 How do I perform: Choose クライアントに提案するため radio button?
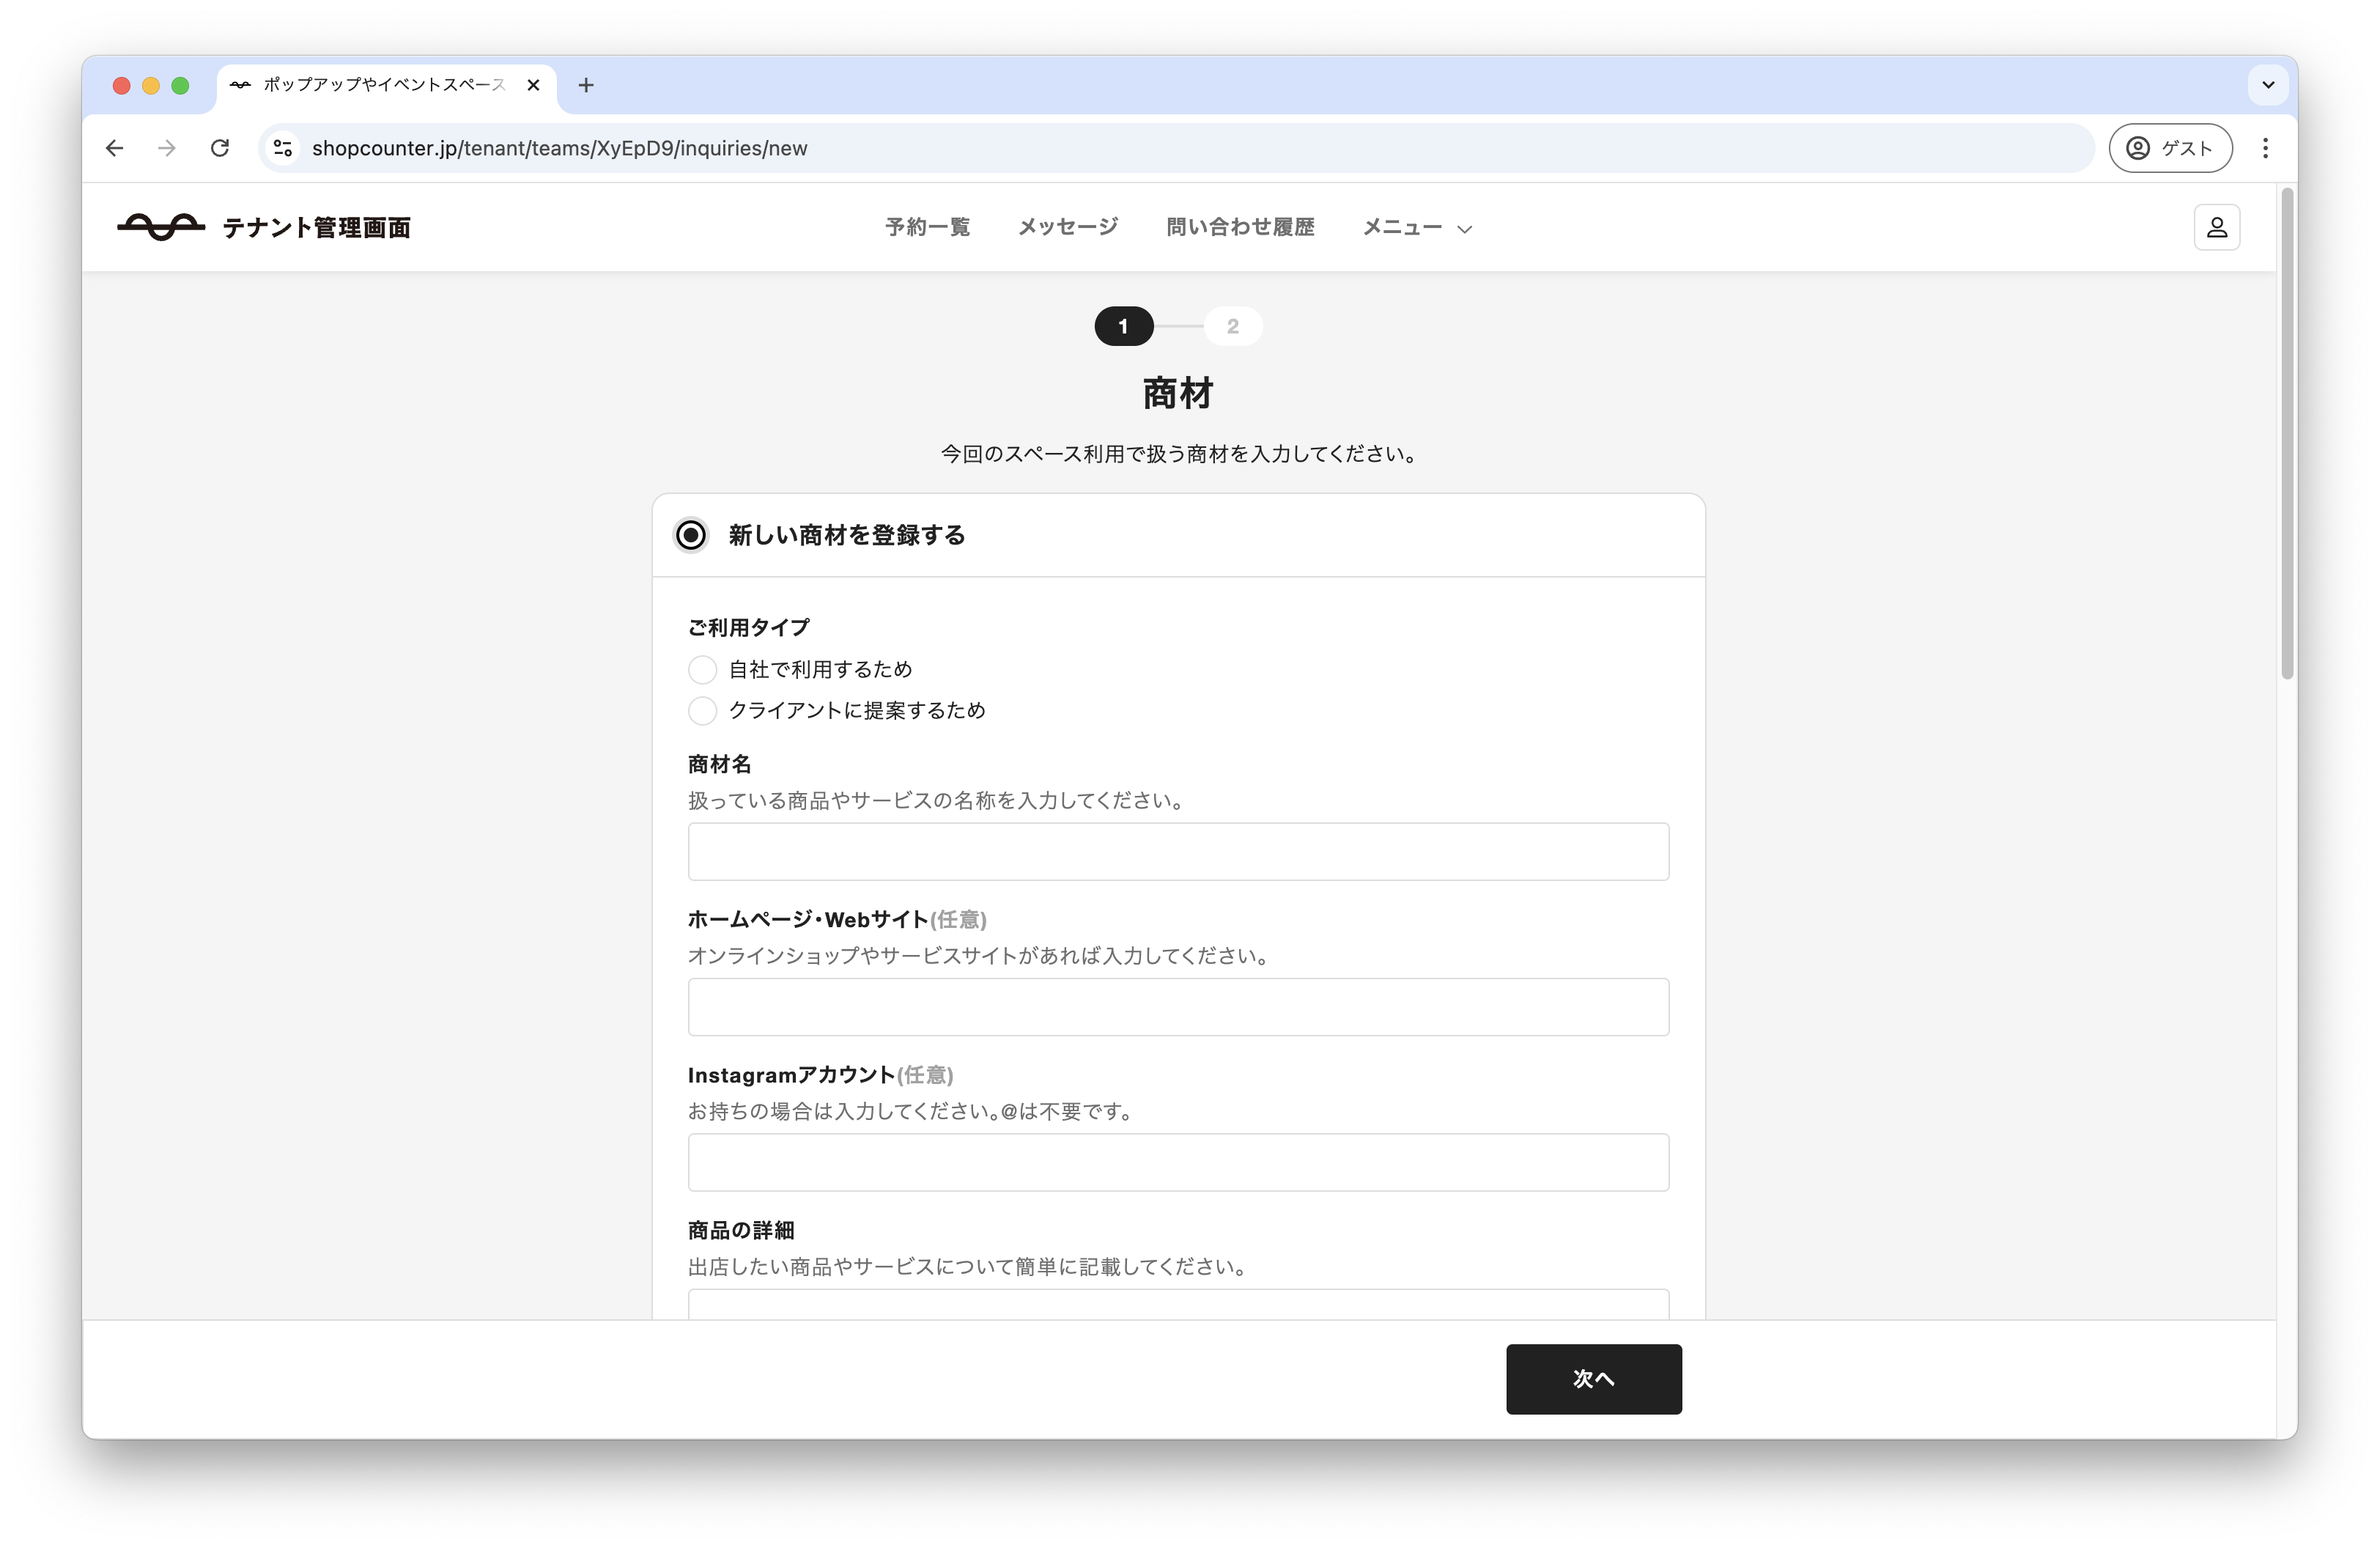point(703,711)
